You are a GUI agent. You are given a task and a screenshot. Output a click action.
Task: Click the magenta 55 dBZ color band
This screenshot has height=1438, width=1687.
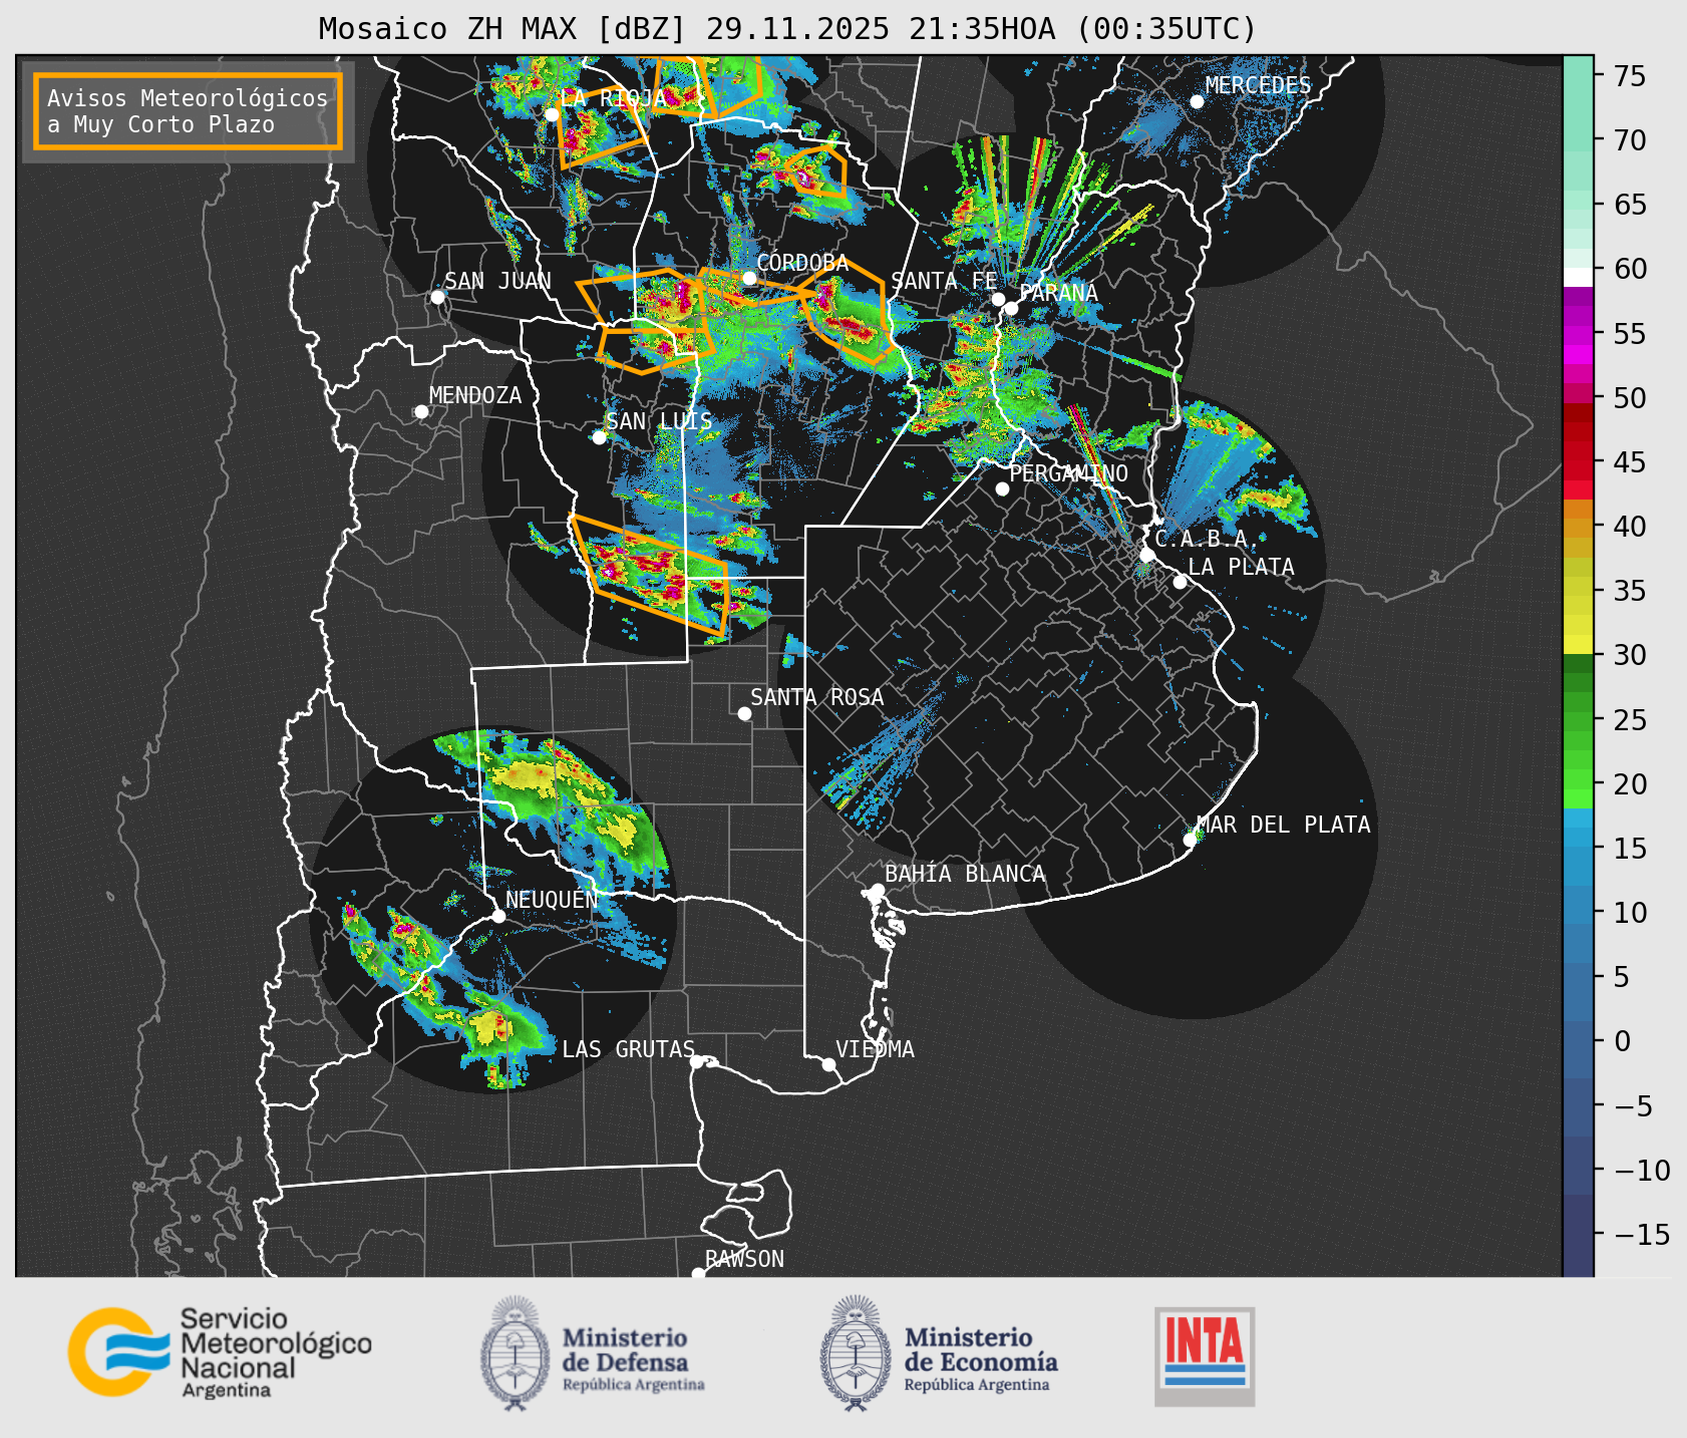[x=1578, y=334]
